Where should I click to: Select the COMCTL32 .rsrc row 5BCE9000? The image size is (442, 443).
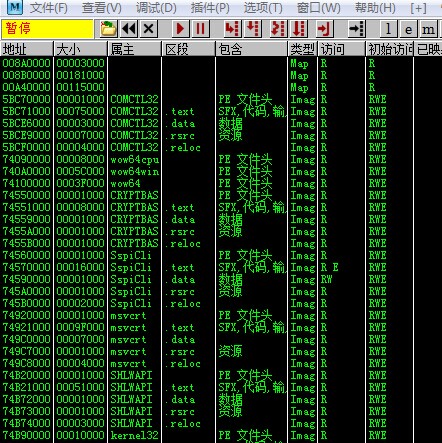[221, 135]
